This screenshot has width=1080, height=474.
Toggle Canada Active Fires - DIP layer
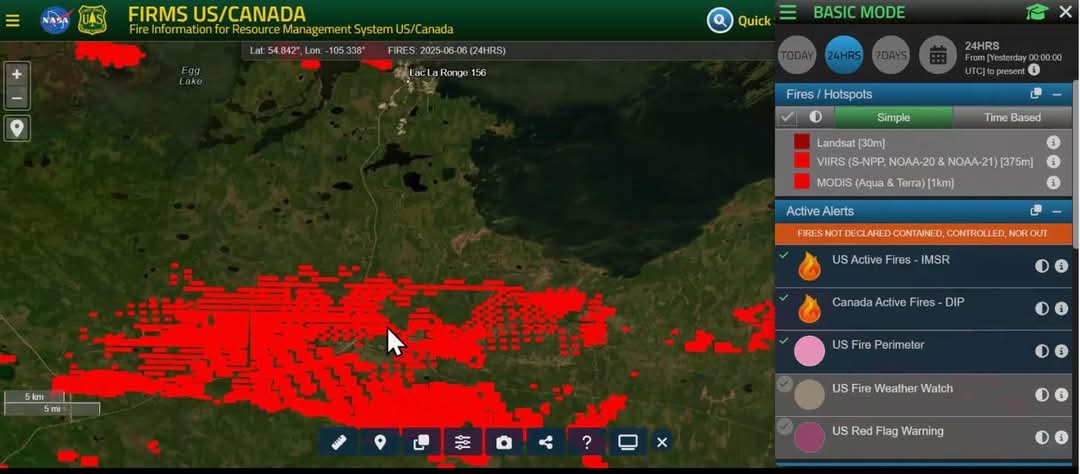coord(785,298)
